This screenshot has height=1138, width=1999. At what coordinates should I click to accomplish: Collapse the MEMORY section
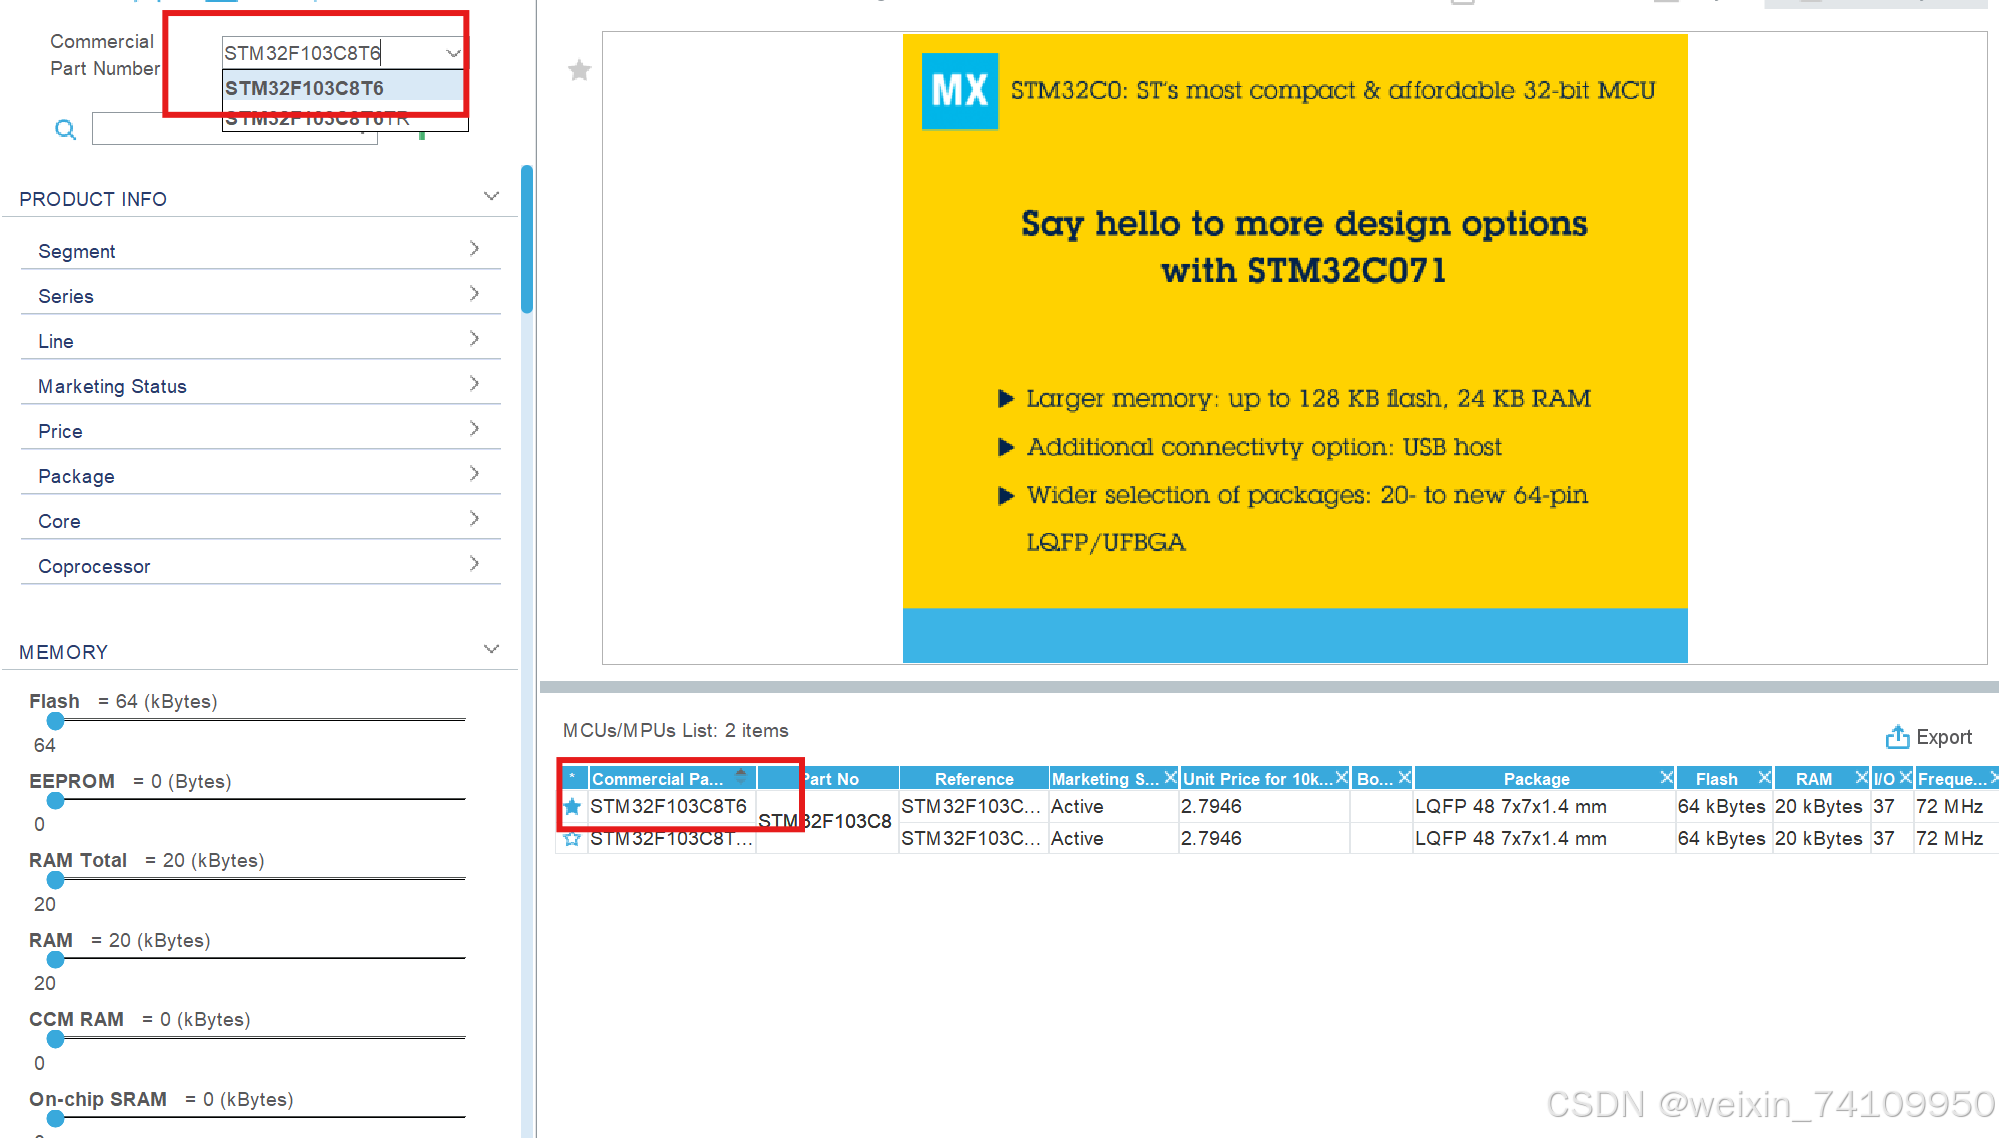[x=491, y=650]
